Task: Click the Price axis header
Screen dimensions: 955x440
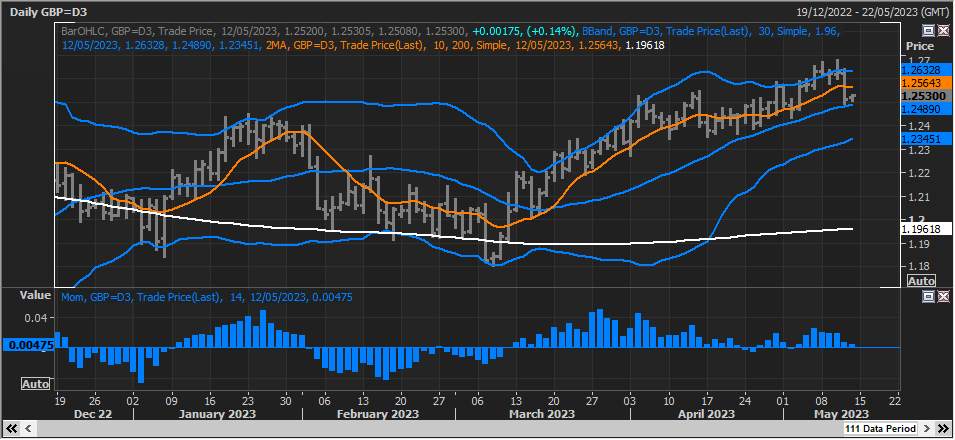Action: pos(920,46)
